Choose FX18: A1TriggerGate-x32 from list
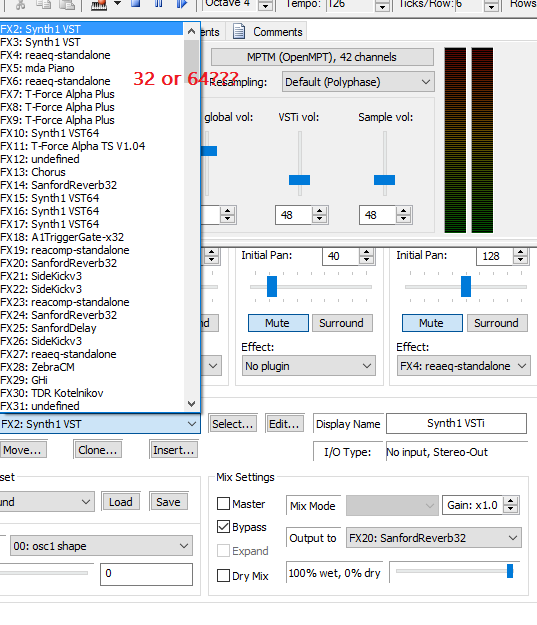This screenshot has height=625, width=537. [92, 237]
